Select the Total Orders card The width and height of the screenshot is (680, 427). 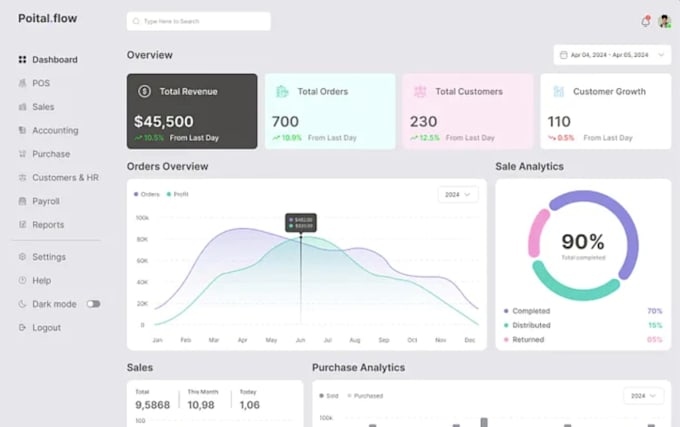(330, 111)
